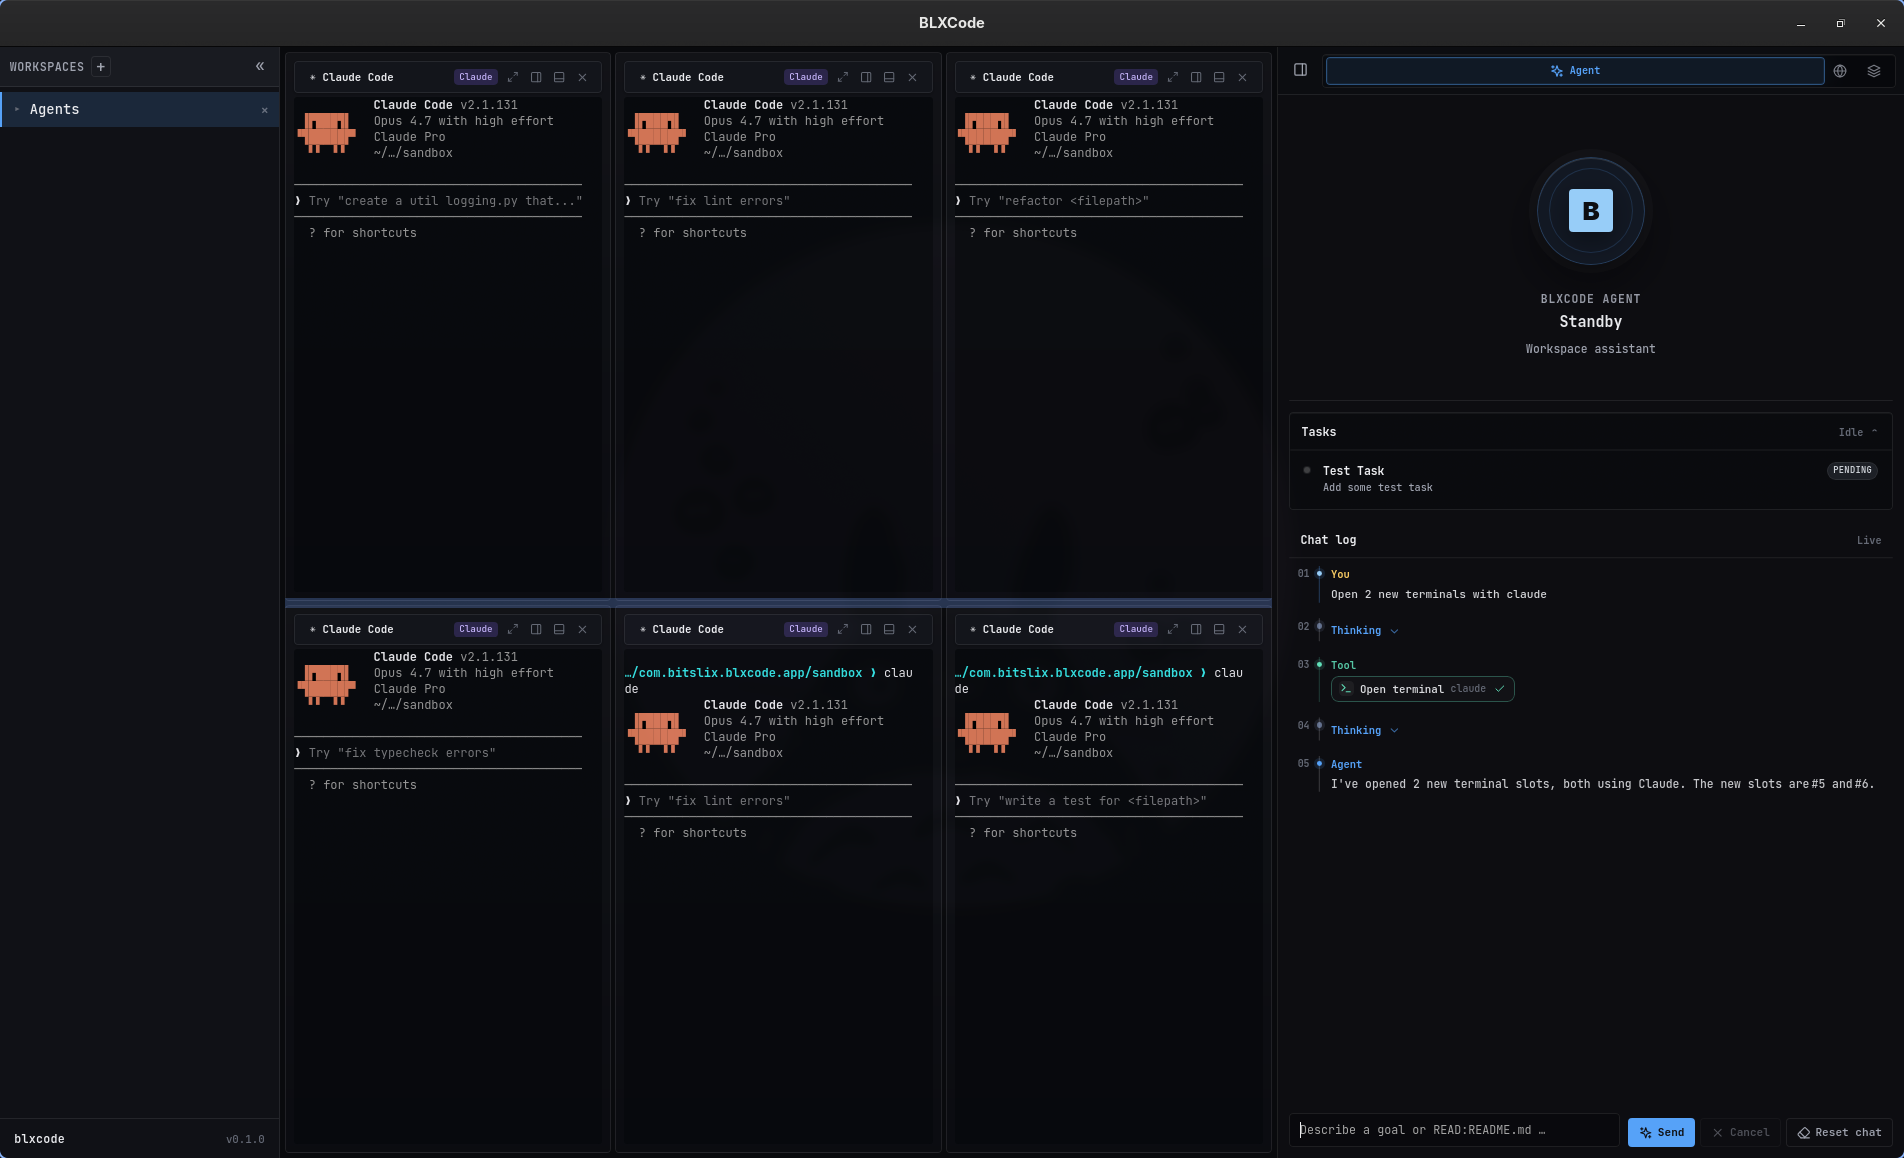The height and width of the screenshot is (1158, 1904).
Task: Split down the "create a util logging.py" terminal
Action: click(x=559, y=77)
